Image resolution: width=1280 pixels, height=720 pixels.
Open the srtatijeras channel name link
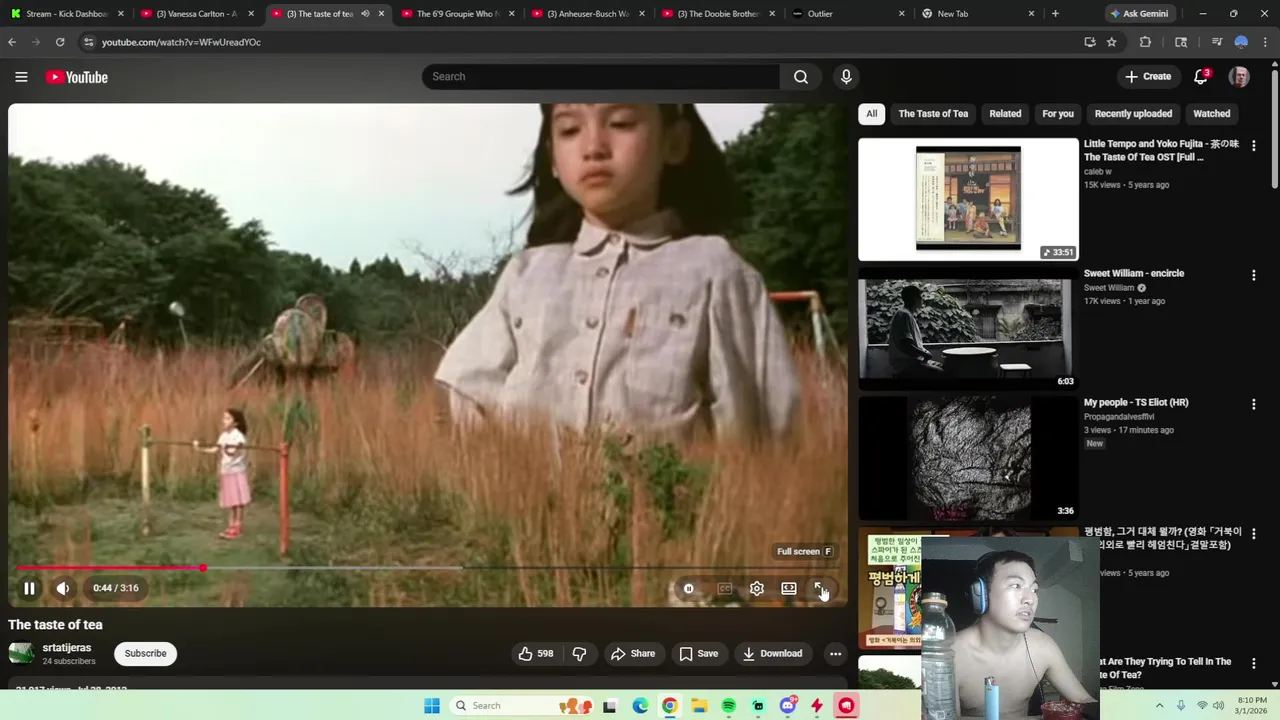66,648
